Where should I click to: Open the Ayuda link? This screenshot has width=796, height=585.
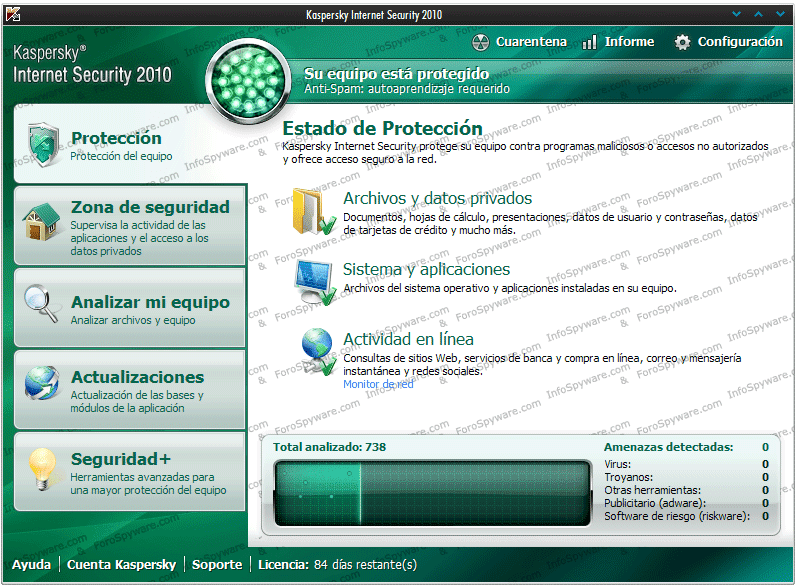31,565
